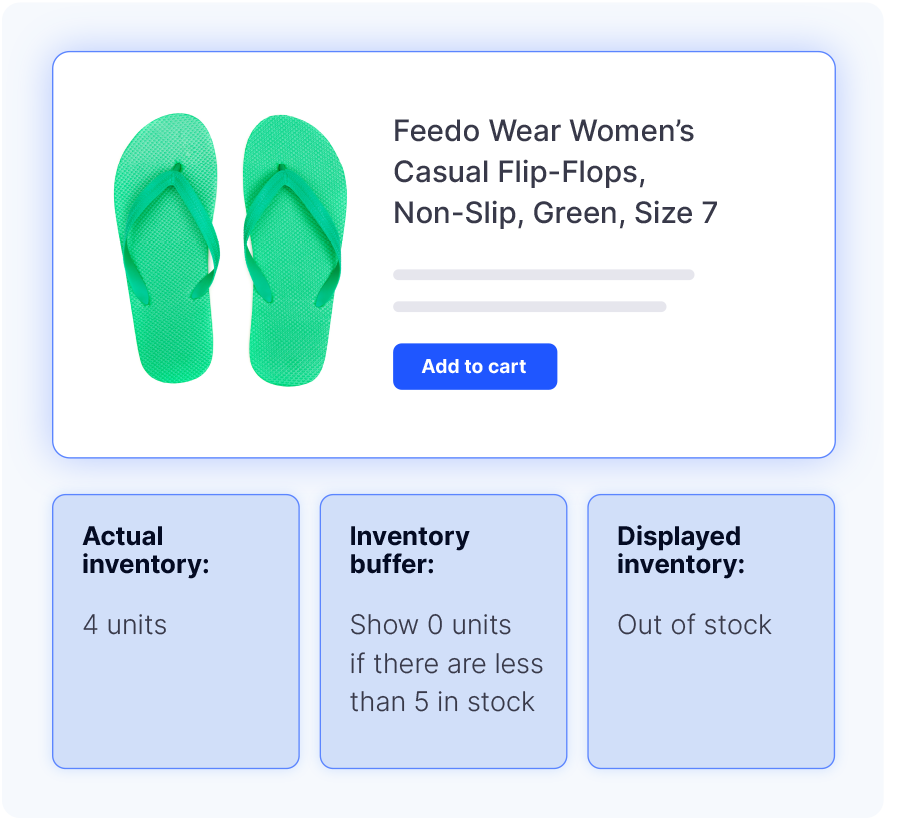Click the 'if there are less' line

(447, 663)
